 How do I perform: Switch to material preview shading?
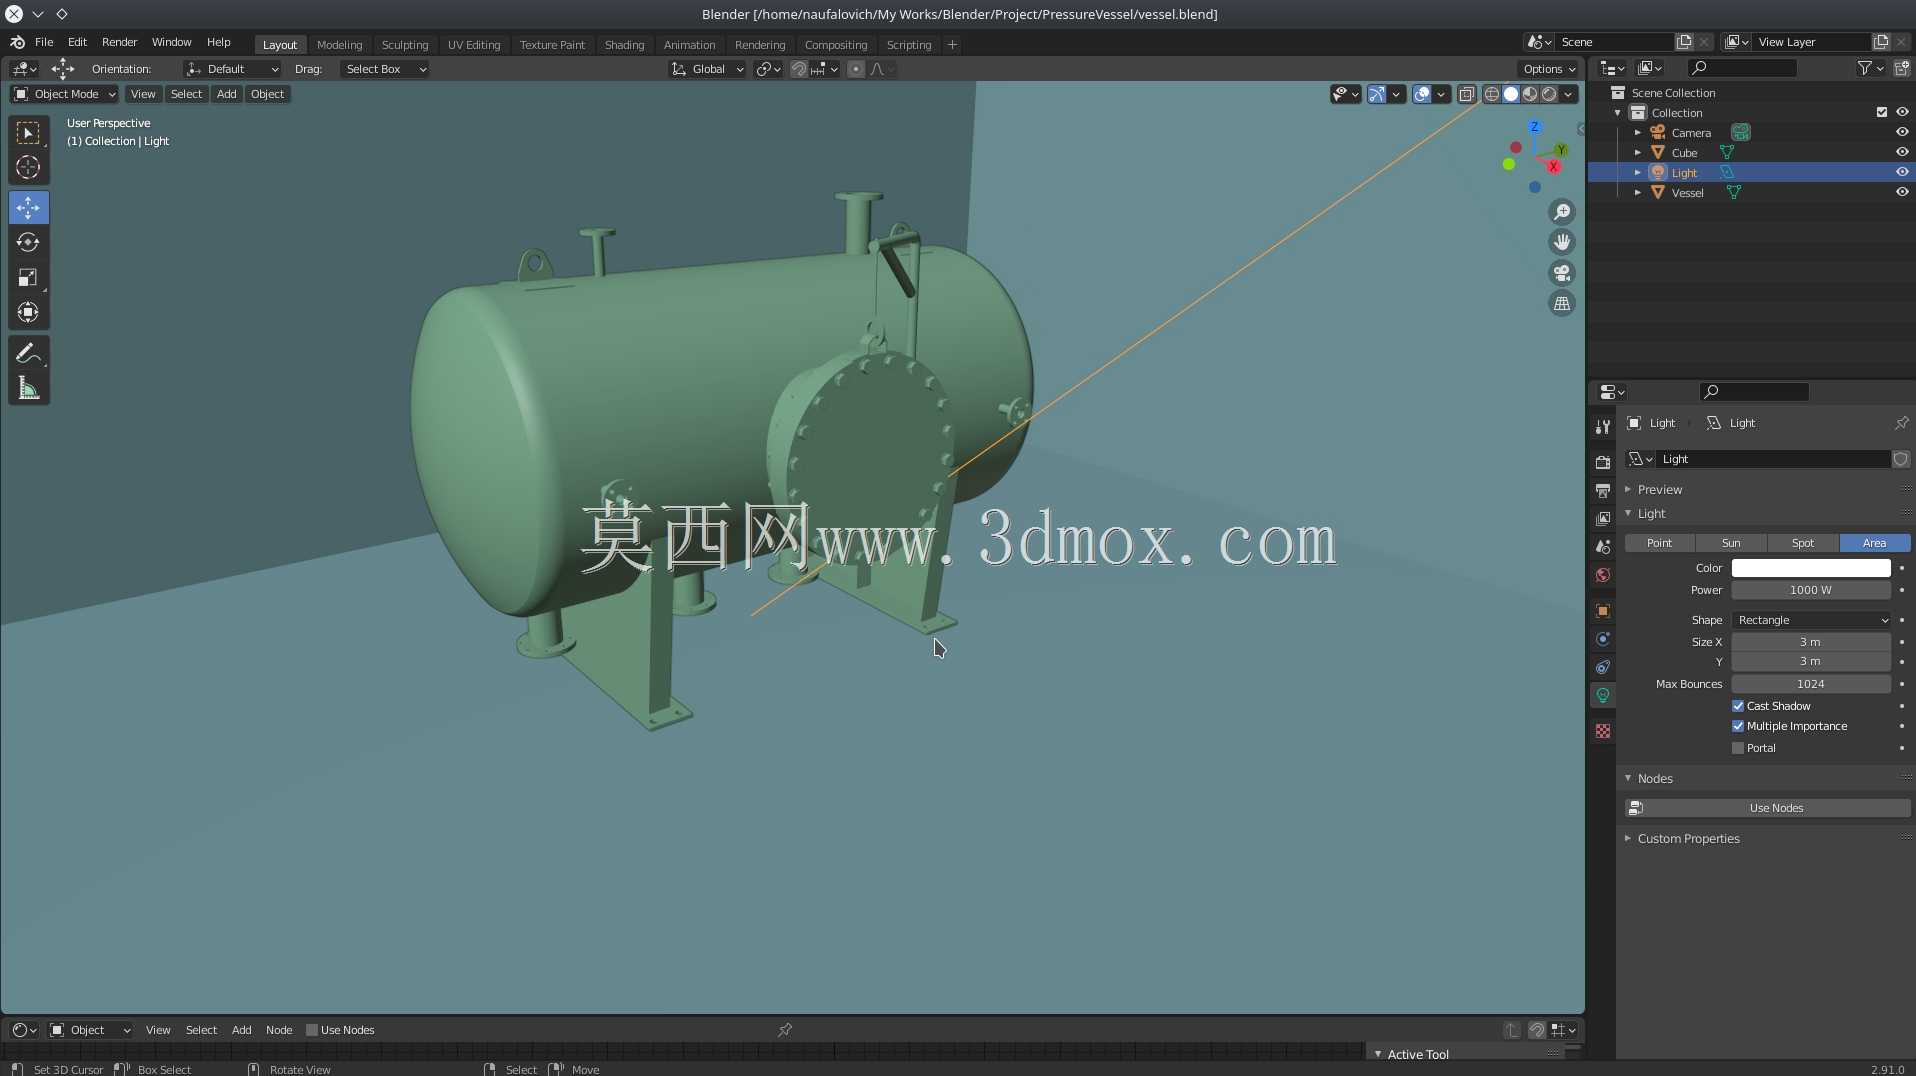[1530, 94]
